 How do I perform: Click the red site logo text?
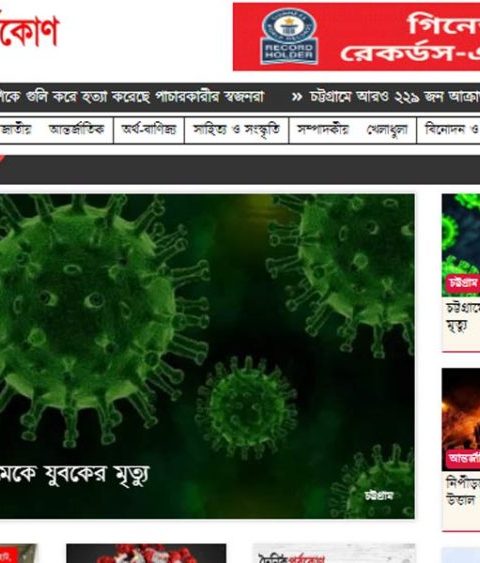pyautogui.click(x=29, y=30)
